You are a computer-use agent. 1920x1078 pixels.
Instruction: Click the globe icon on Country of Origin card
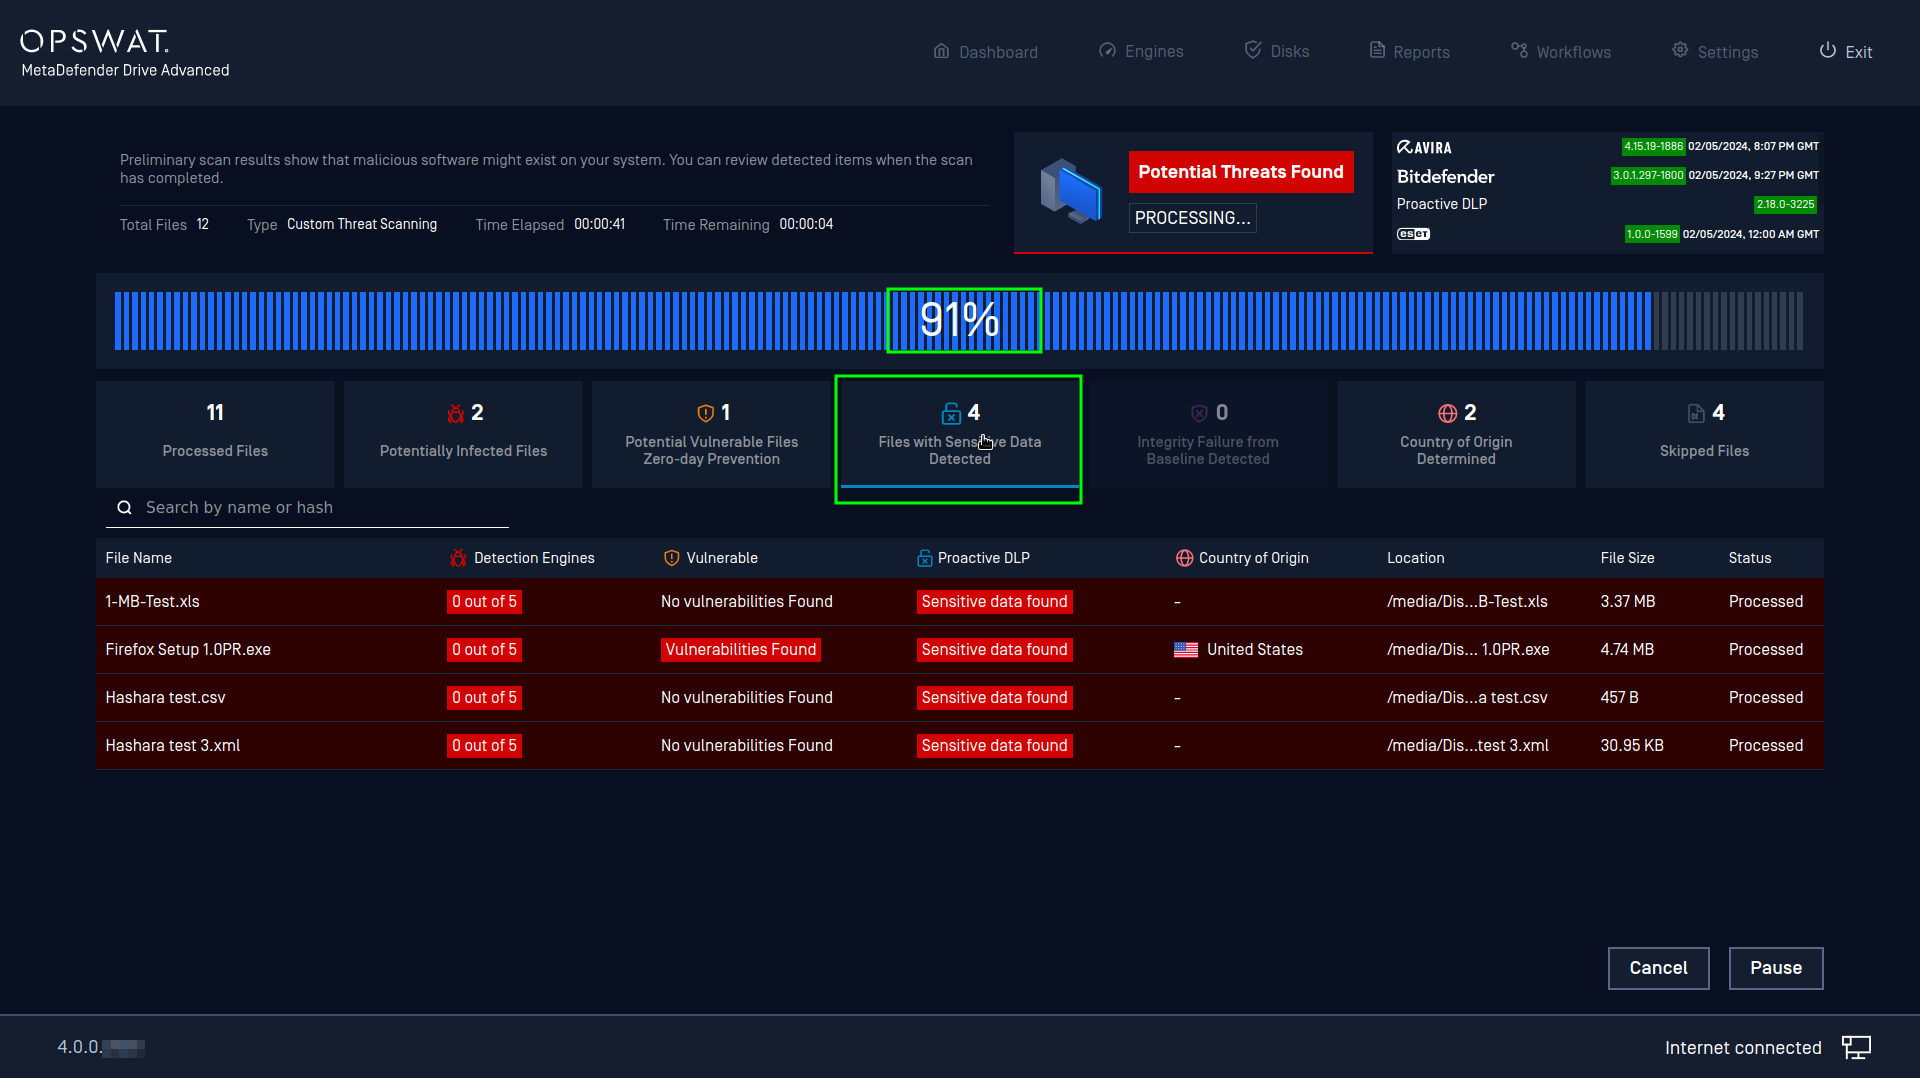(1447, 413)
